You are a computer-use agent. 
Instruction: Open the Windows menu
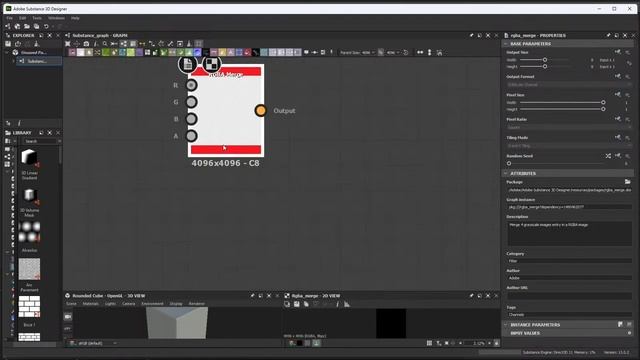56,18
